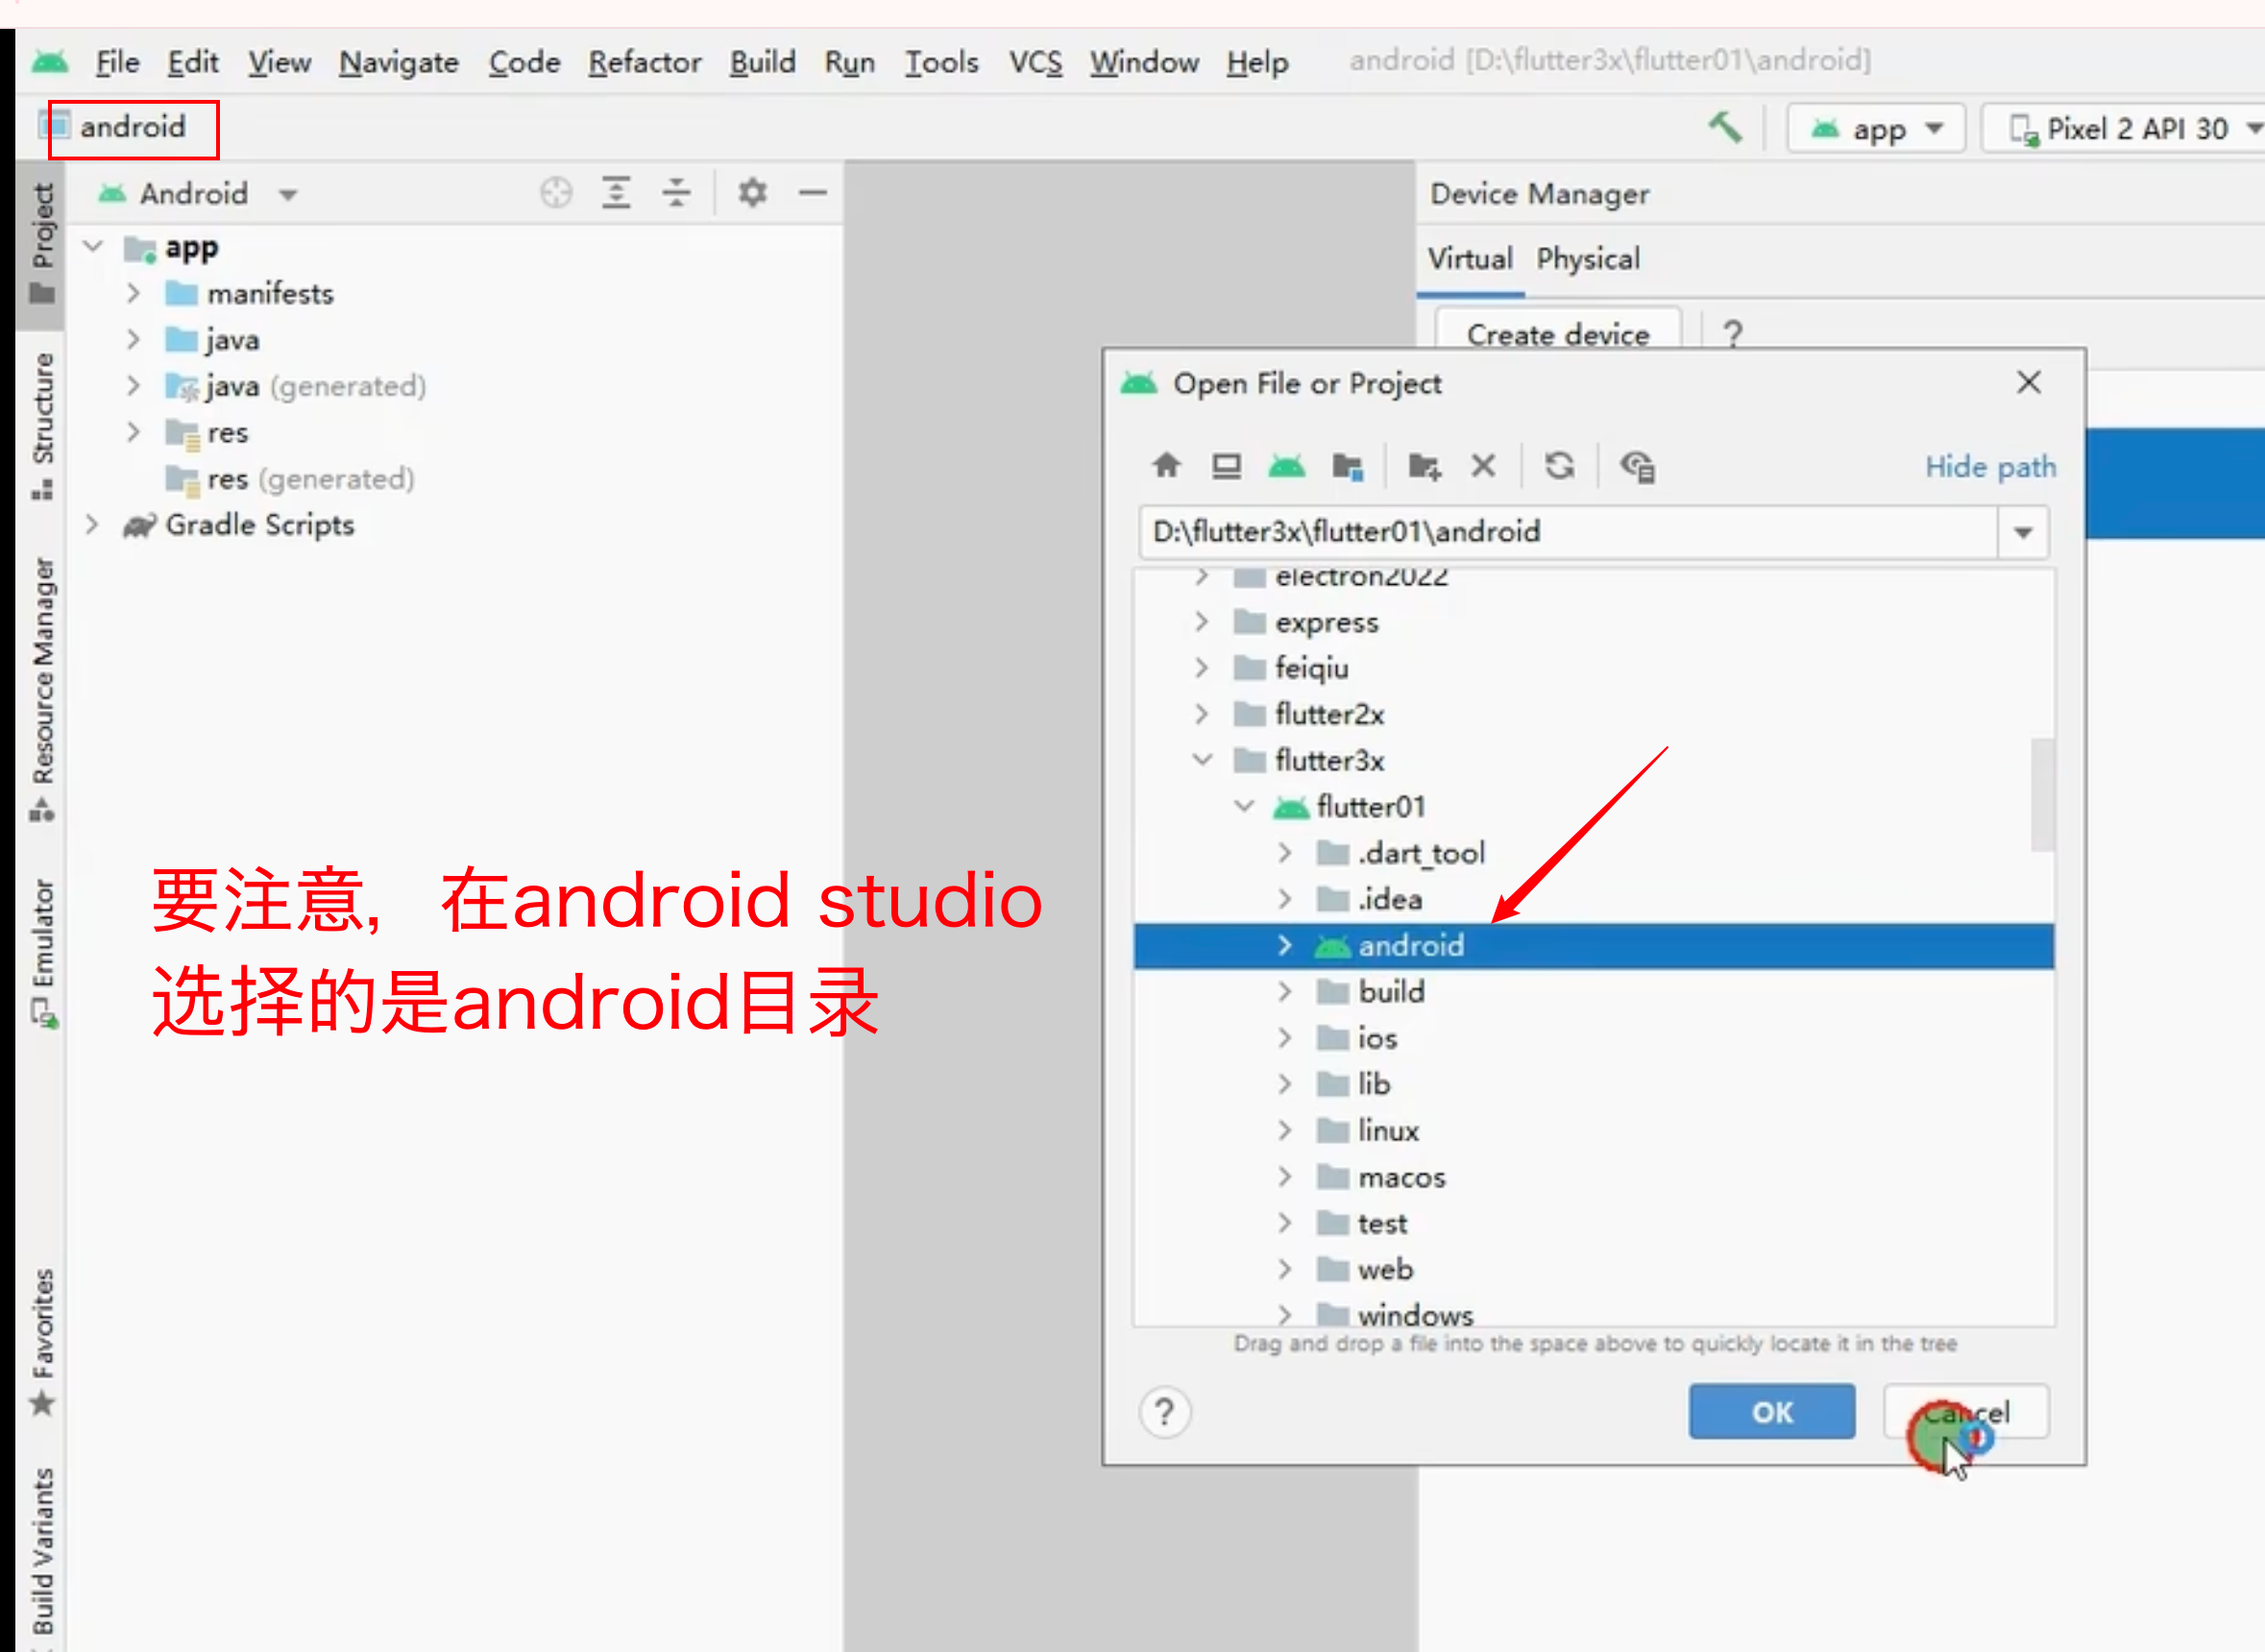Viewport: 2265px width, 1652px height.
Task: Select the ios folder in dialog tree
Action: point(1377,1038)
